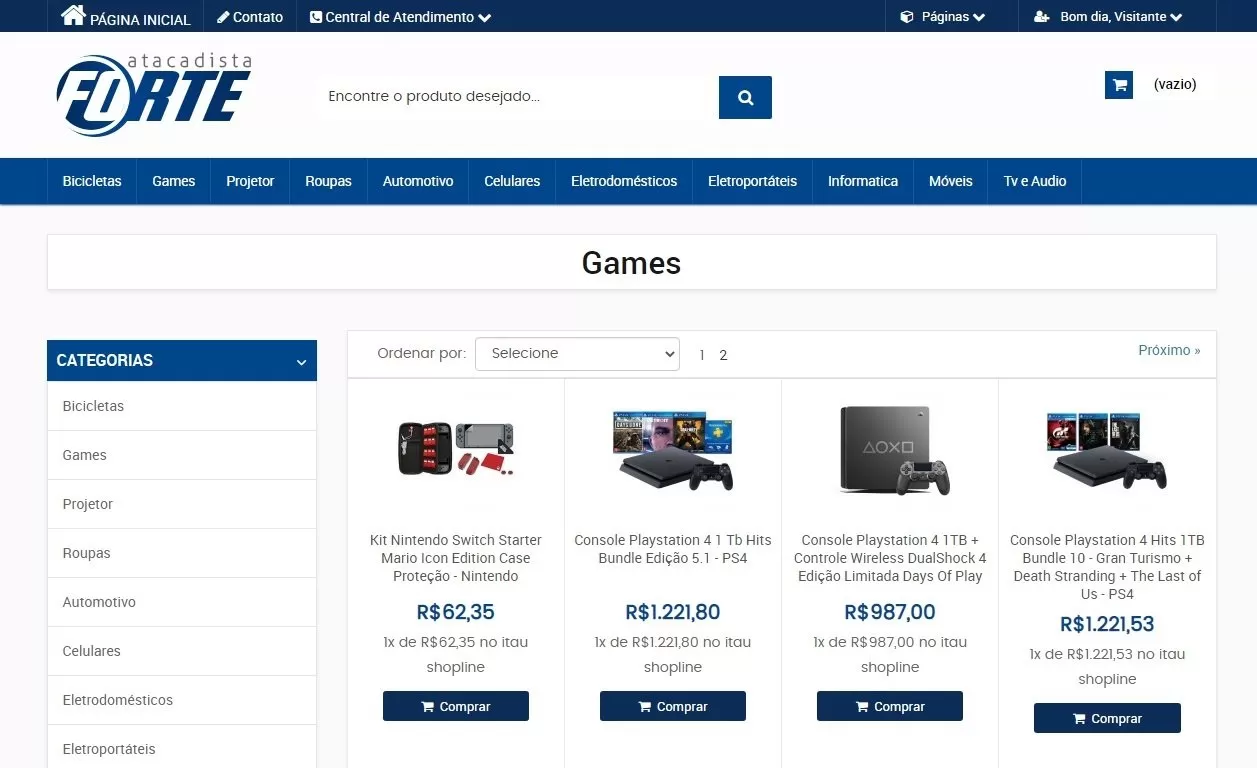Open the shopping cart icon
Screen dimensions: 1257x768
coord(1119,85)
